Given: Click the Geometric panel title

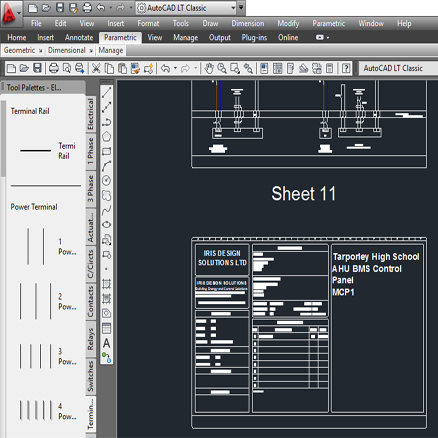Looking at the screenshot, I should click(19, 50).
